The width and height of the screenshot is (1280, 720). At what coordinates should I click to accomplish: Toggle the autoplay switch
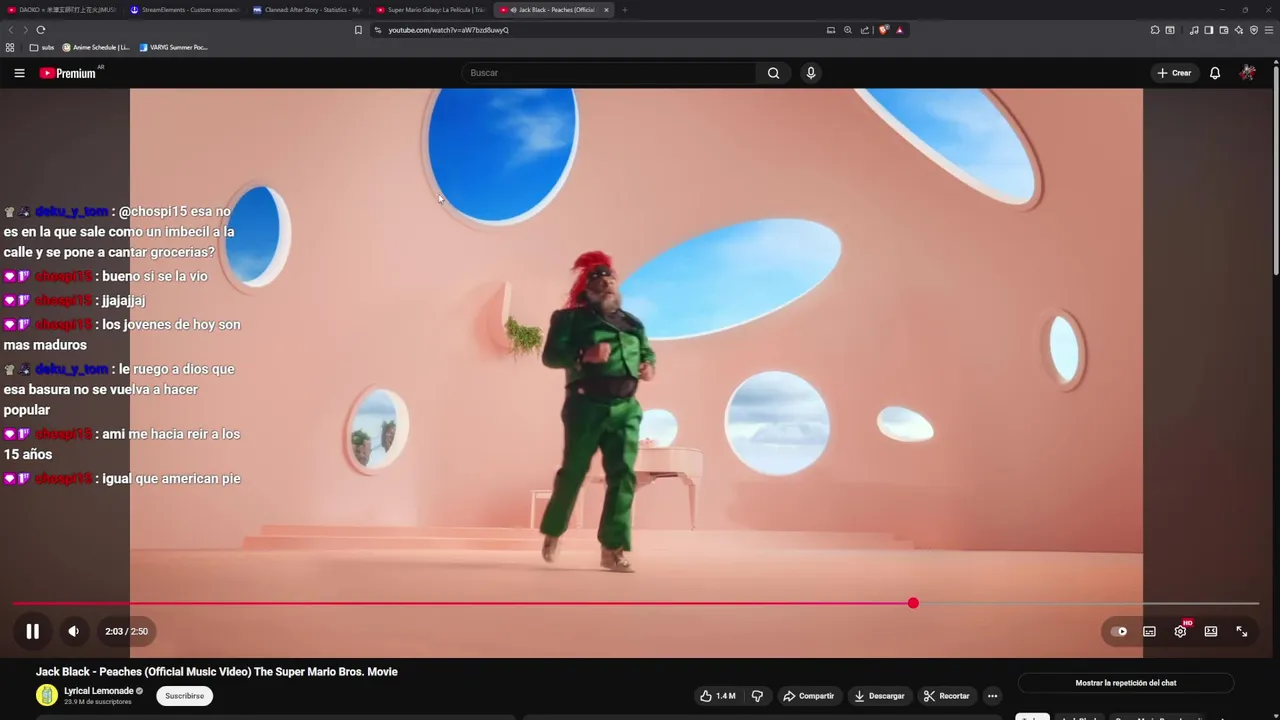pyautogui.click(x=1119, y=631)
